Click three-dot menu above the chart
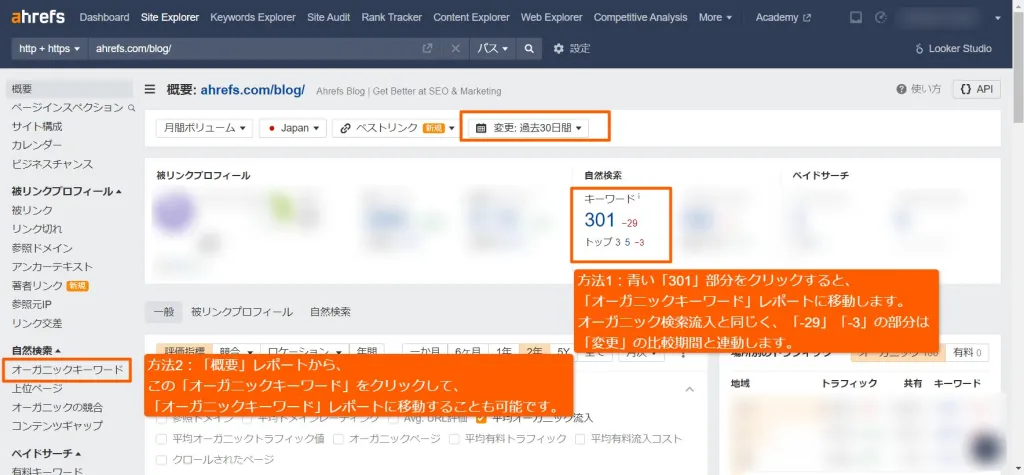The width and height of the screenshot is (1024, 475). click(684, 353)
